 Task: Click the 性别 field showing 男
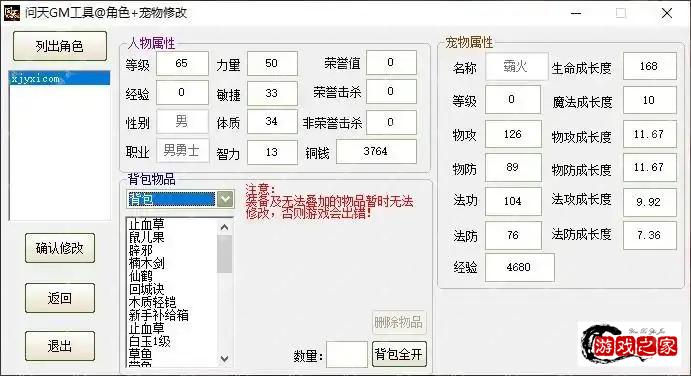click(182, 122)
